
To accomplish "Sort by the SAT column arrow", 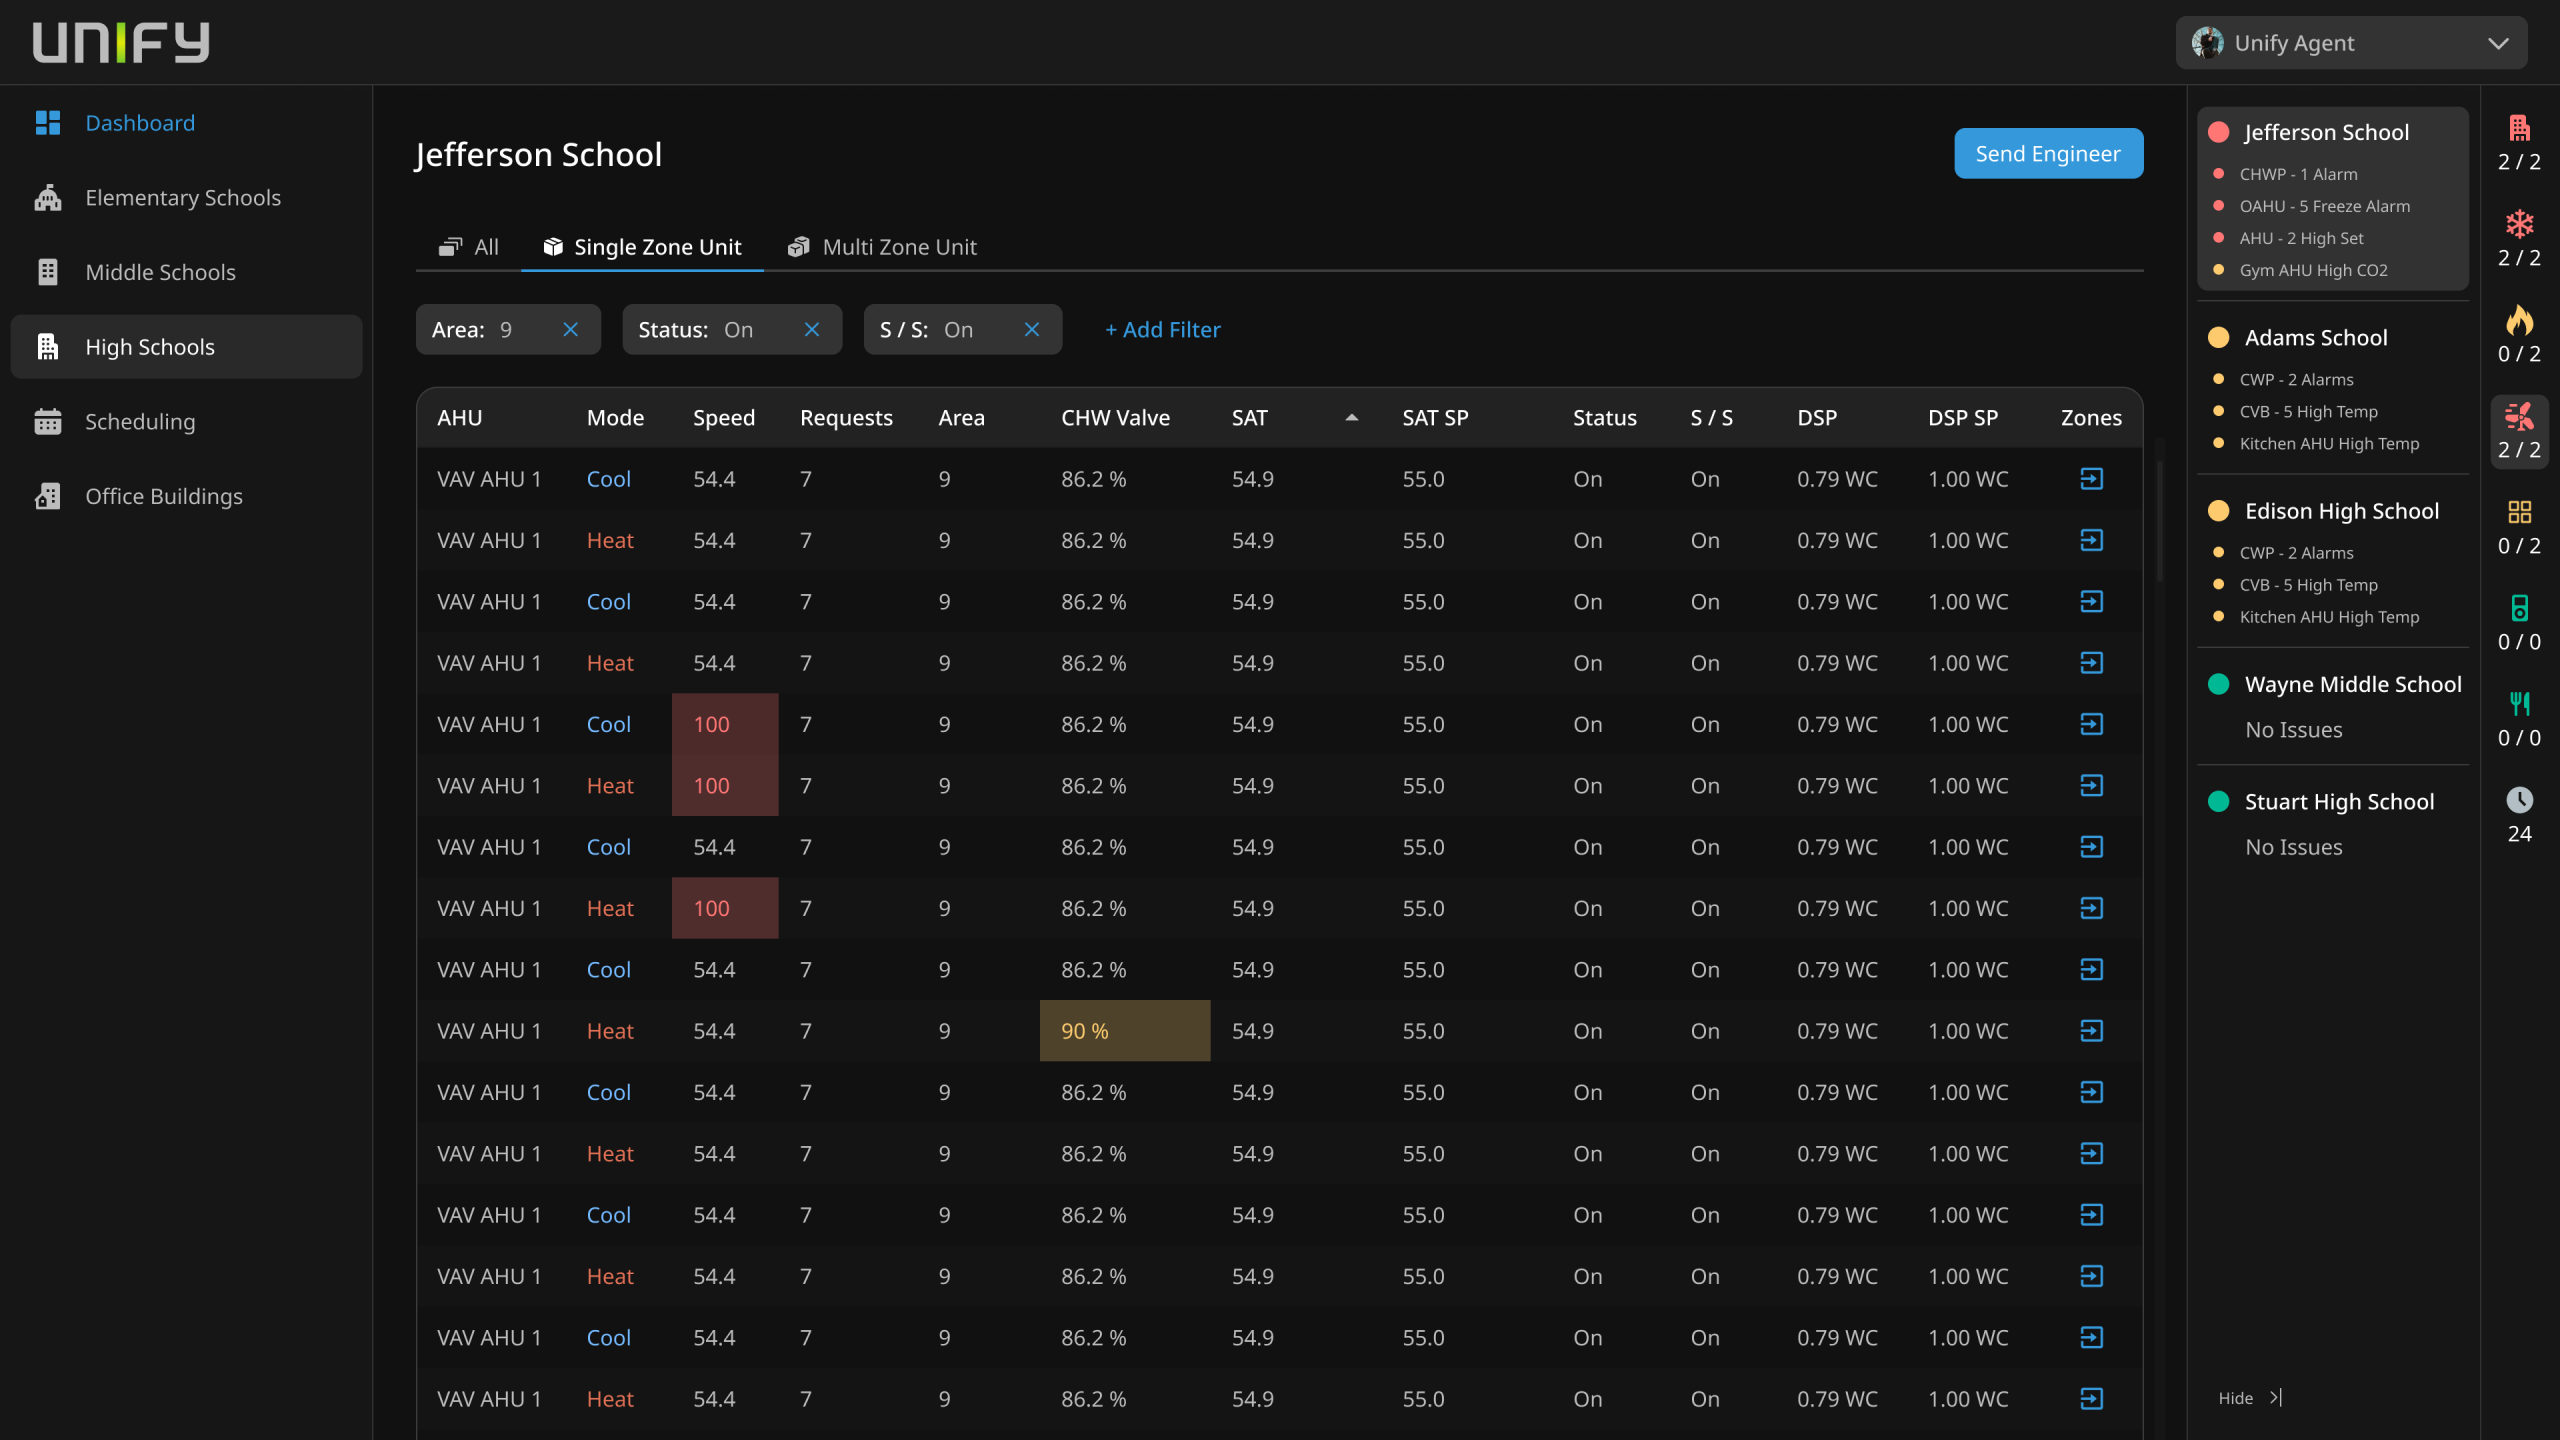I will (1351, 418).
